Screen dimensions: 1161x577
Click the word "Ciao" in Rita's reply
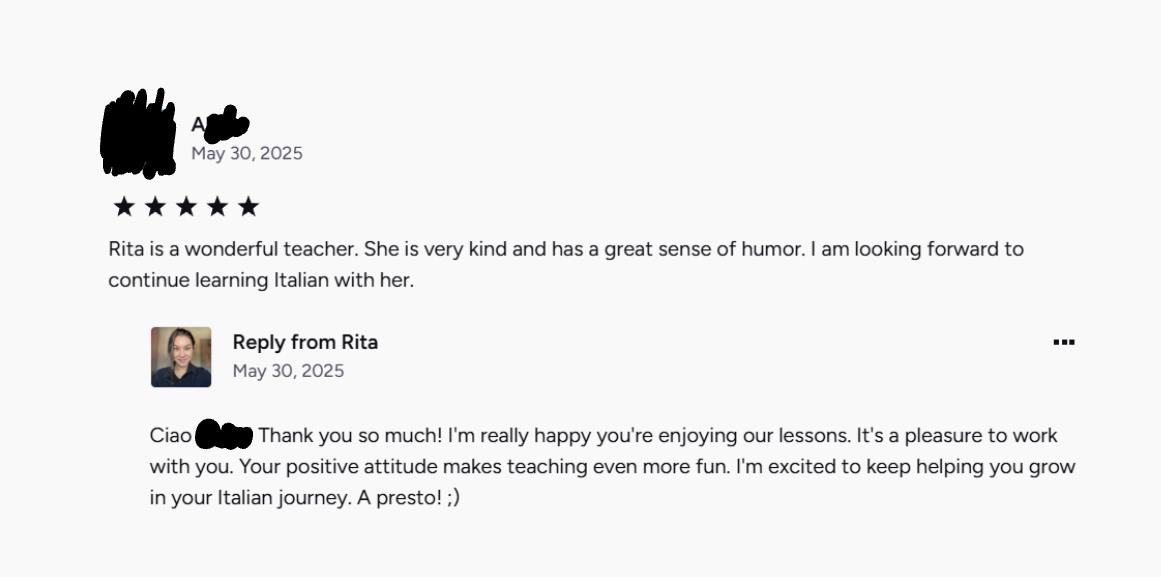pos(170,436)
